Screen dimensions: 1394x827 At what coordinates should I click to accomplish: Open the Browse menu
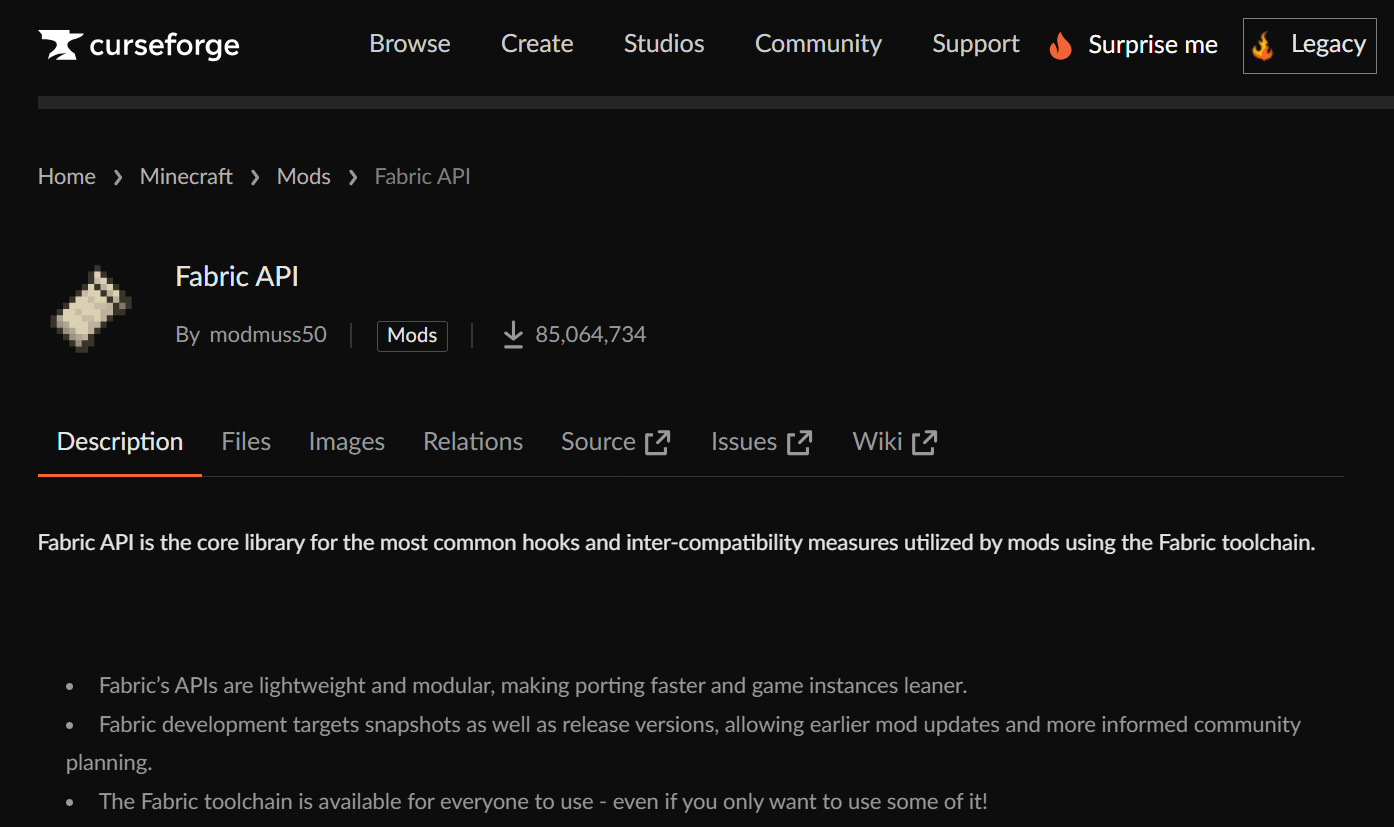(x=409, y=44)
